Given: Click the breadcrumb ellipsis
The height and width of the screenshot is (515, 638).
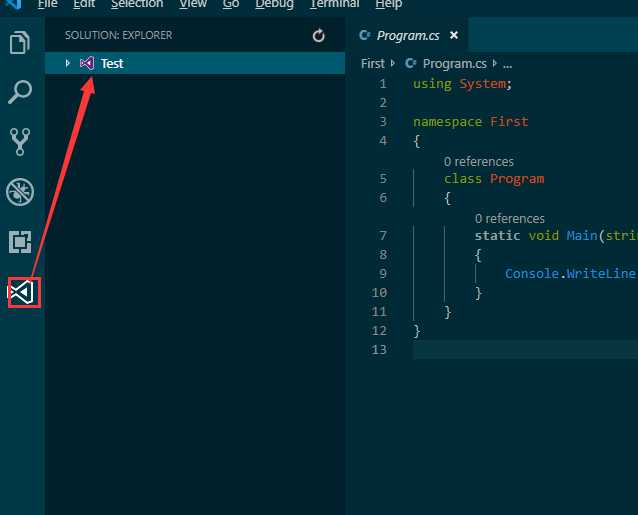Looking at the screenshot, I should click(507, 64).
